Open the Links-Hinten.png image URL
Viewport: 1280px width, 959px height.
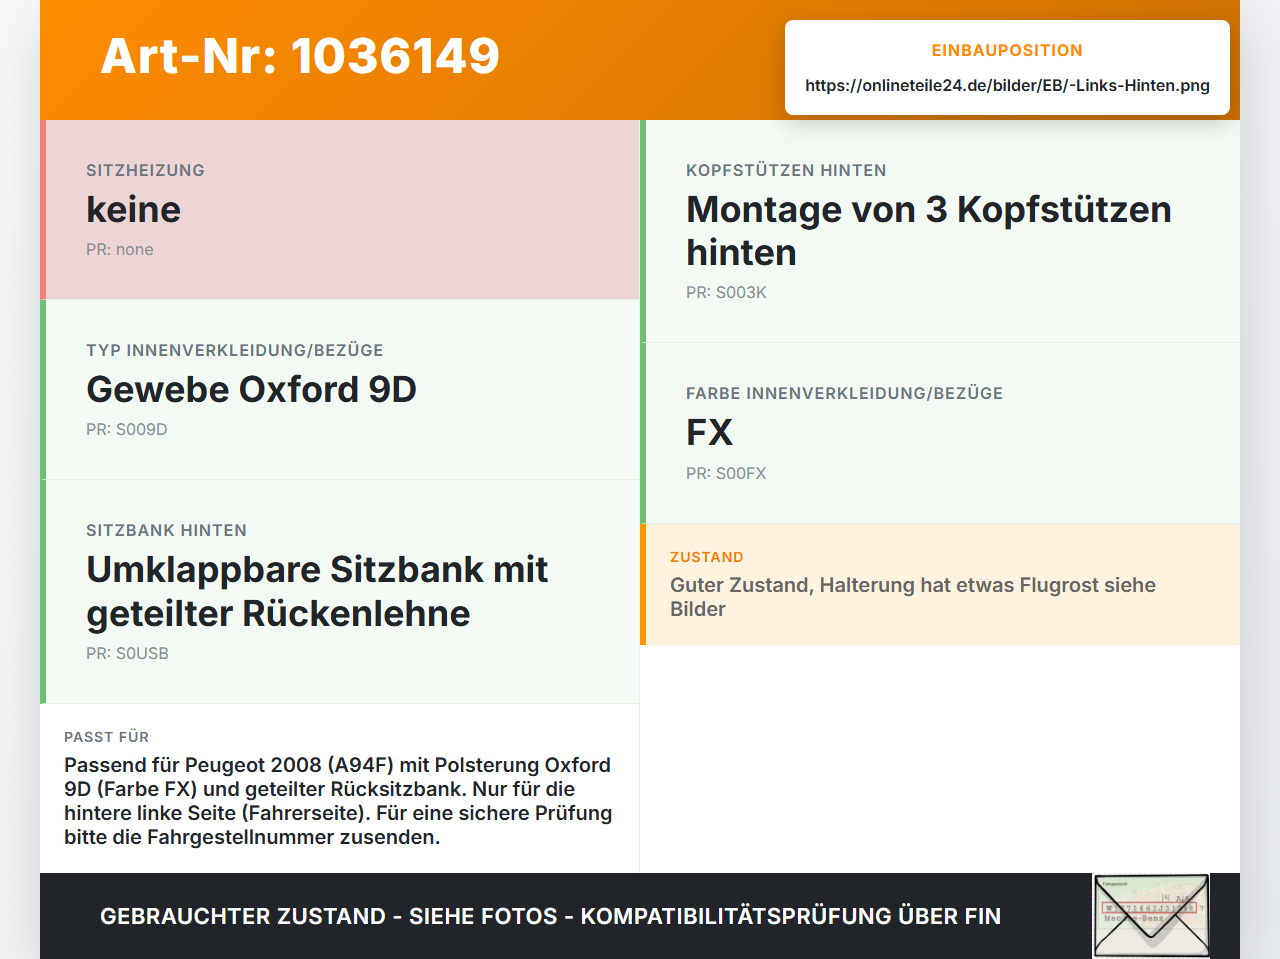1007,85
